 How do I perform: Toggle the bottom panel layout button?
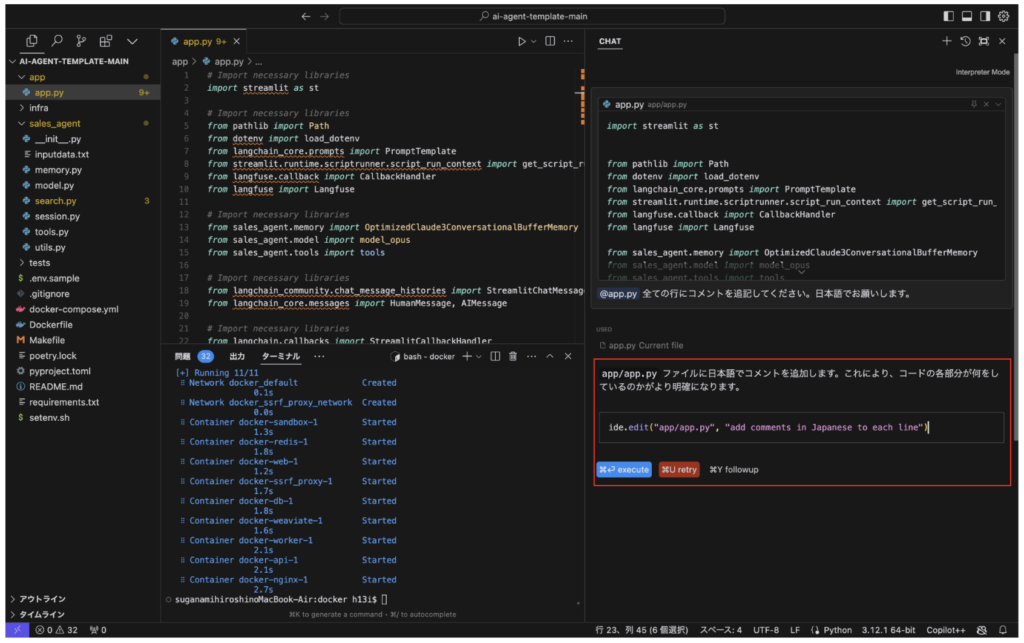coord(967,16)
